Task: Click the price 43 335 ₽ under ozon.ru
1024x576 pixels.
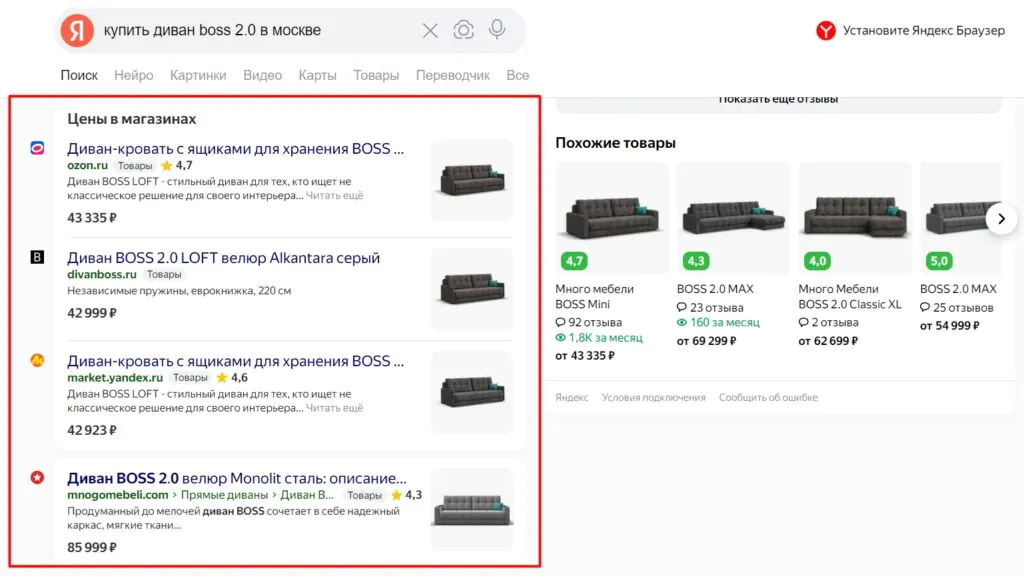Action: (x=92, y=217)
